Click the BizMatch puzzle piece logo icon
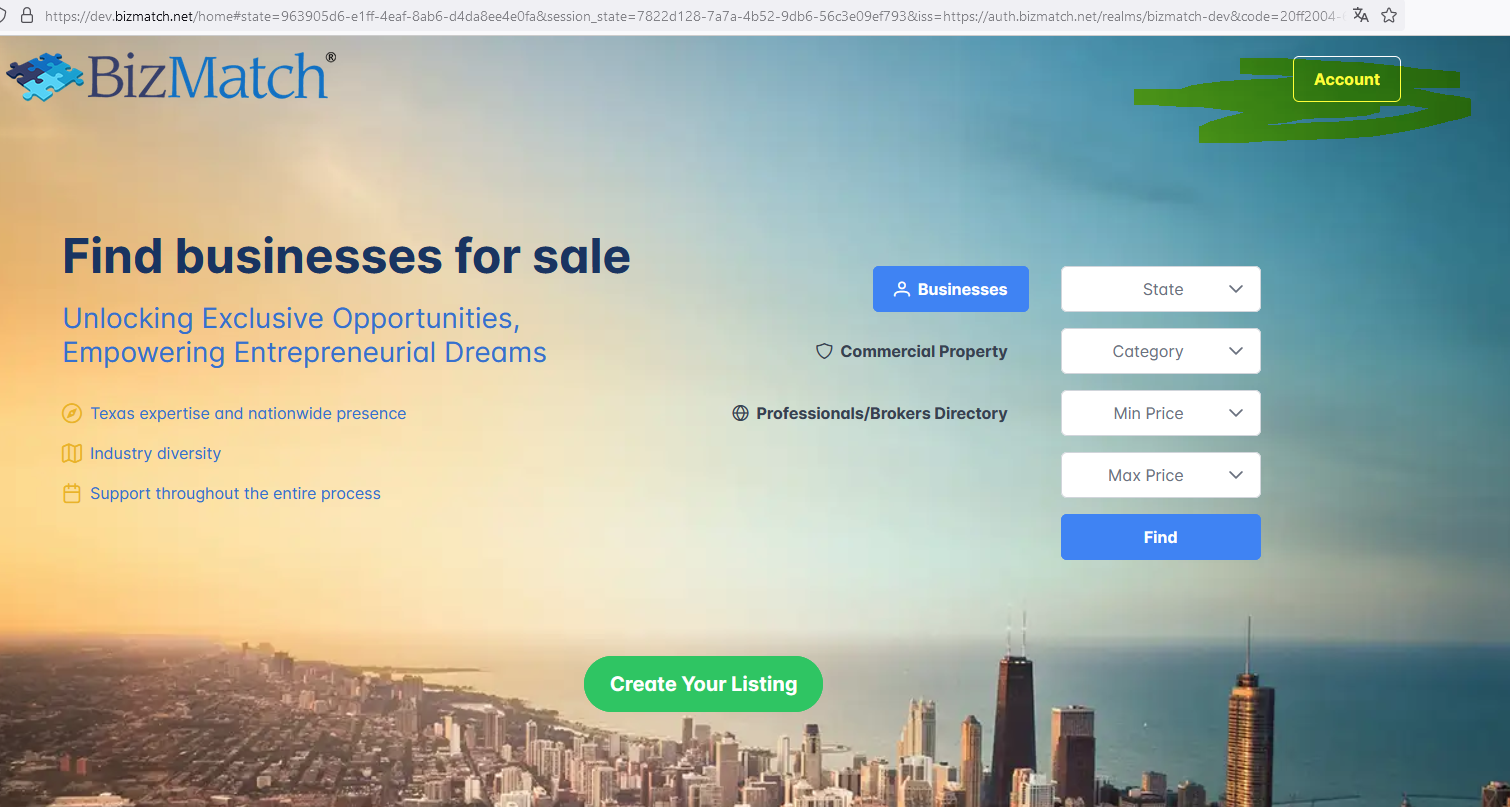 [44, 77]
